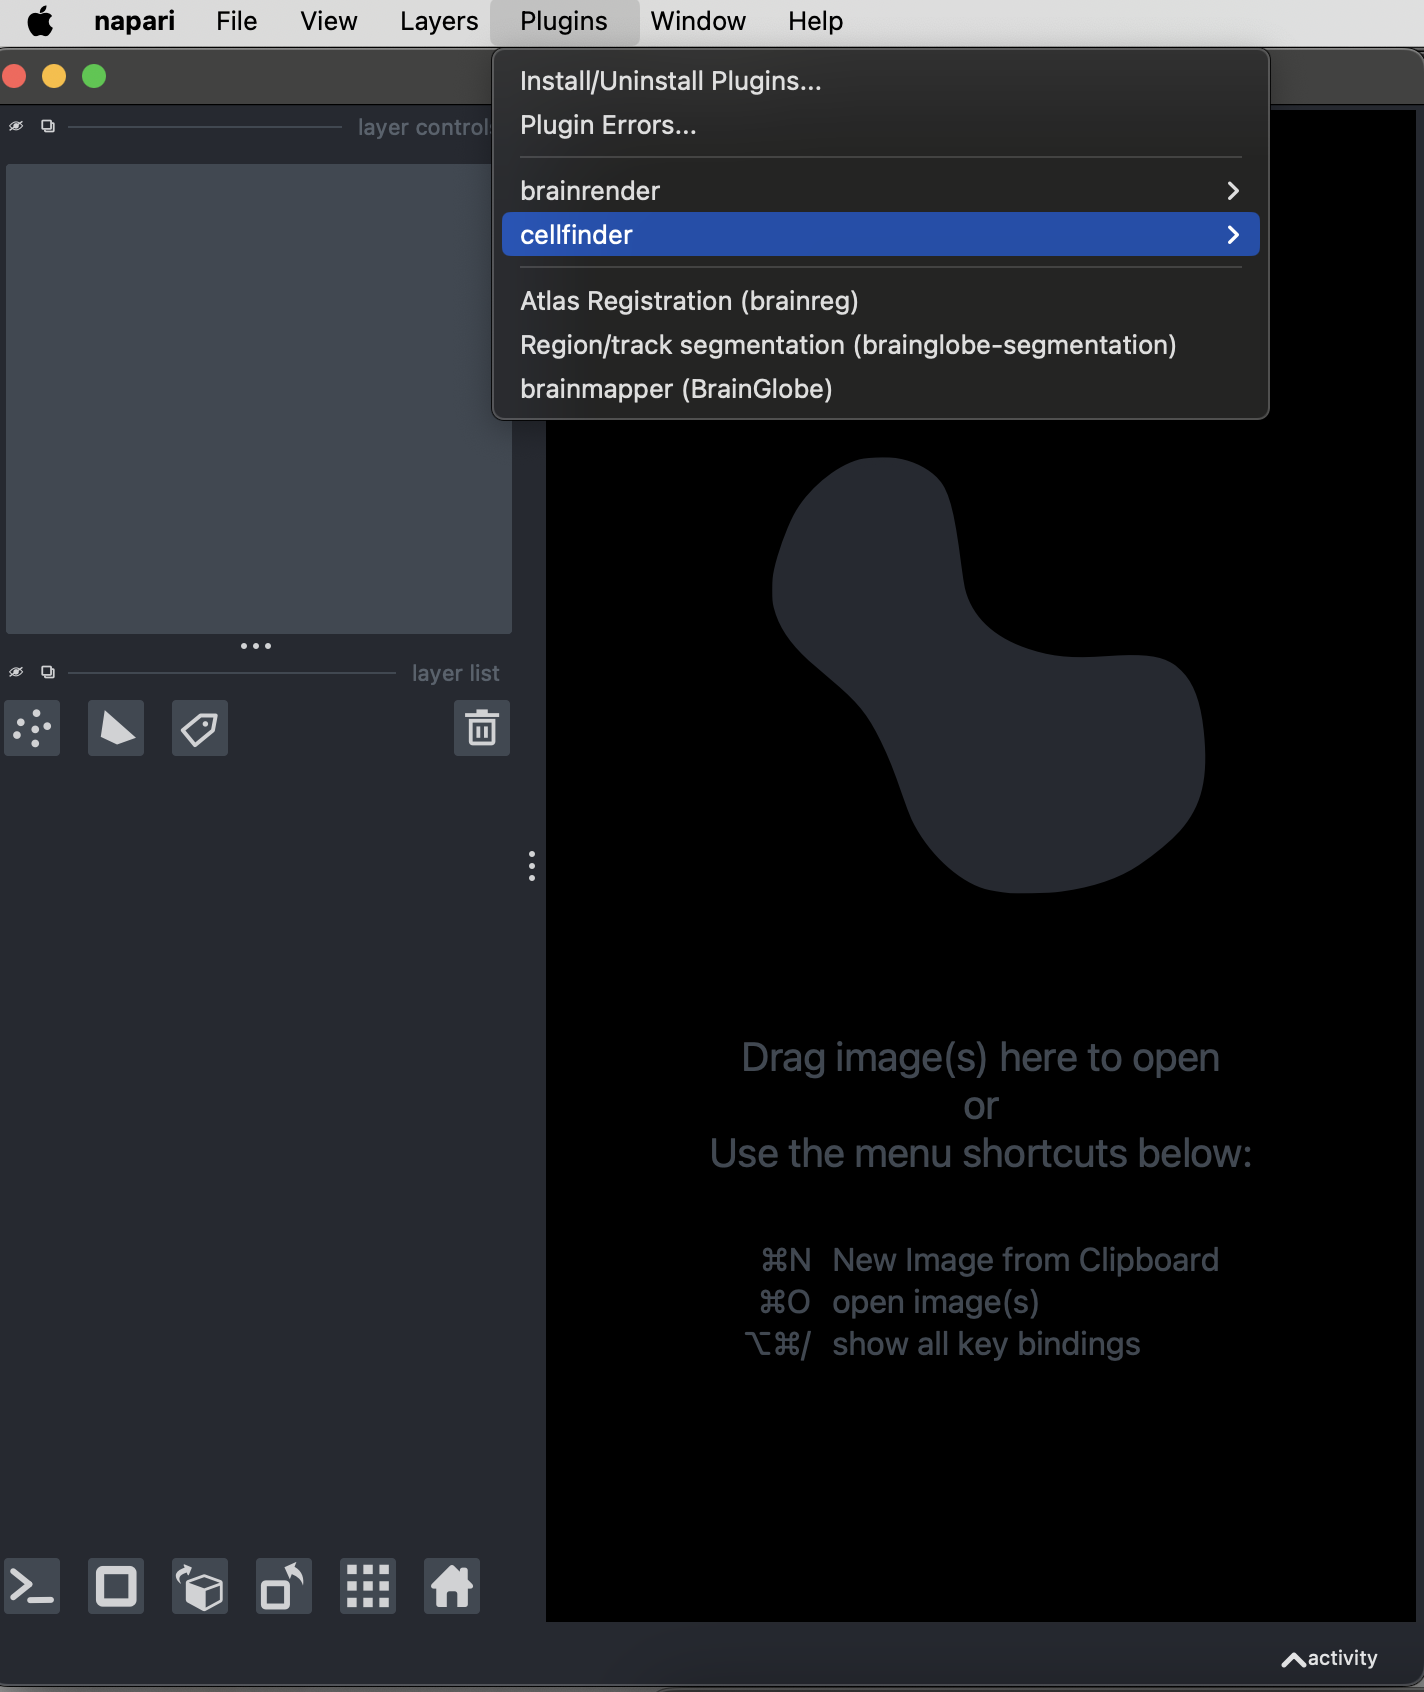This screenshot has height=1692, width=1424.
Task: Launch brainmapper (BrainGlobe) plugin
Action: pyautogui.click(x=676, y=389)
